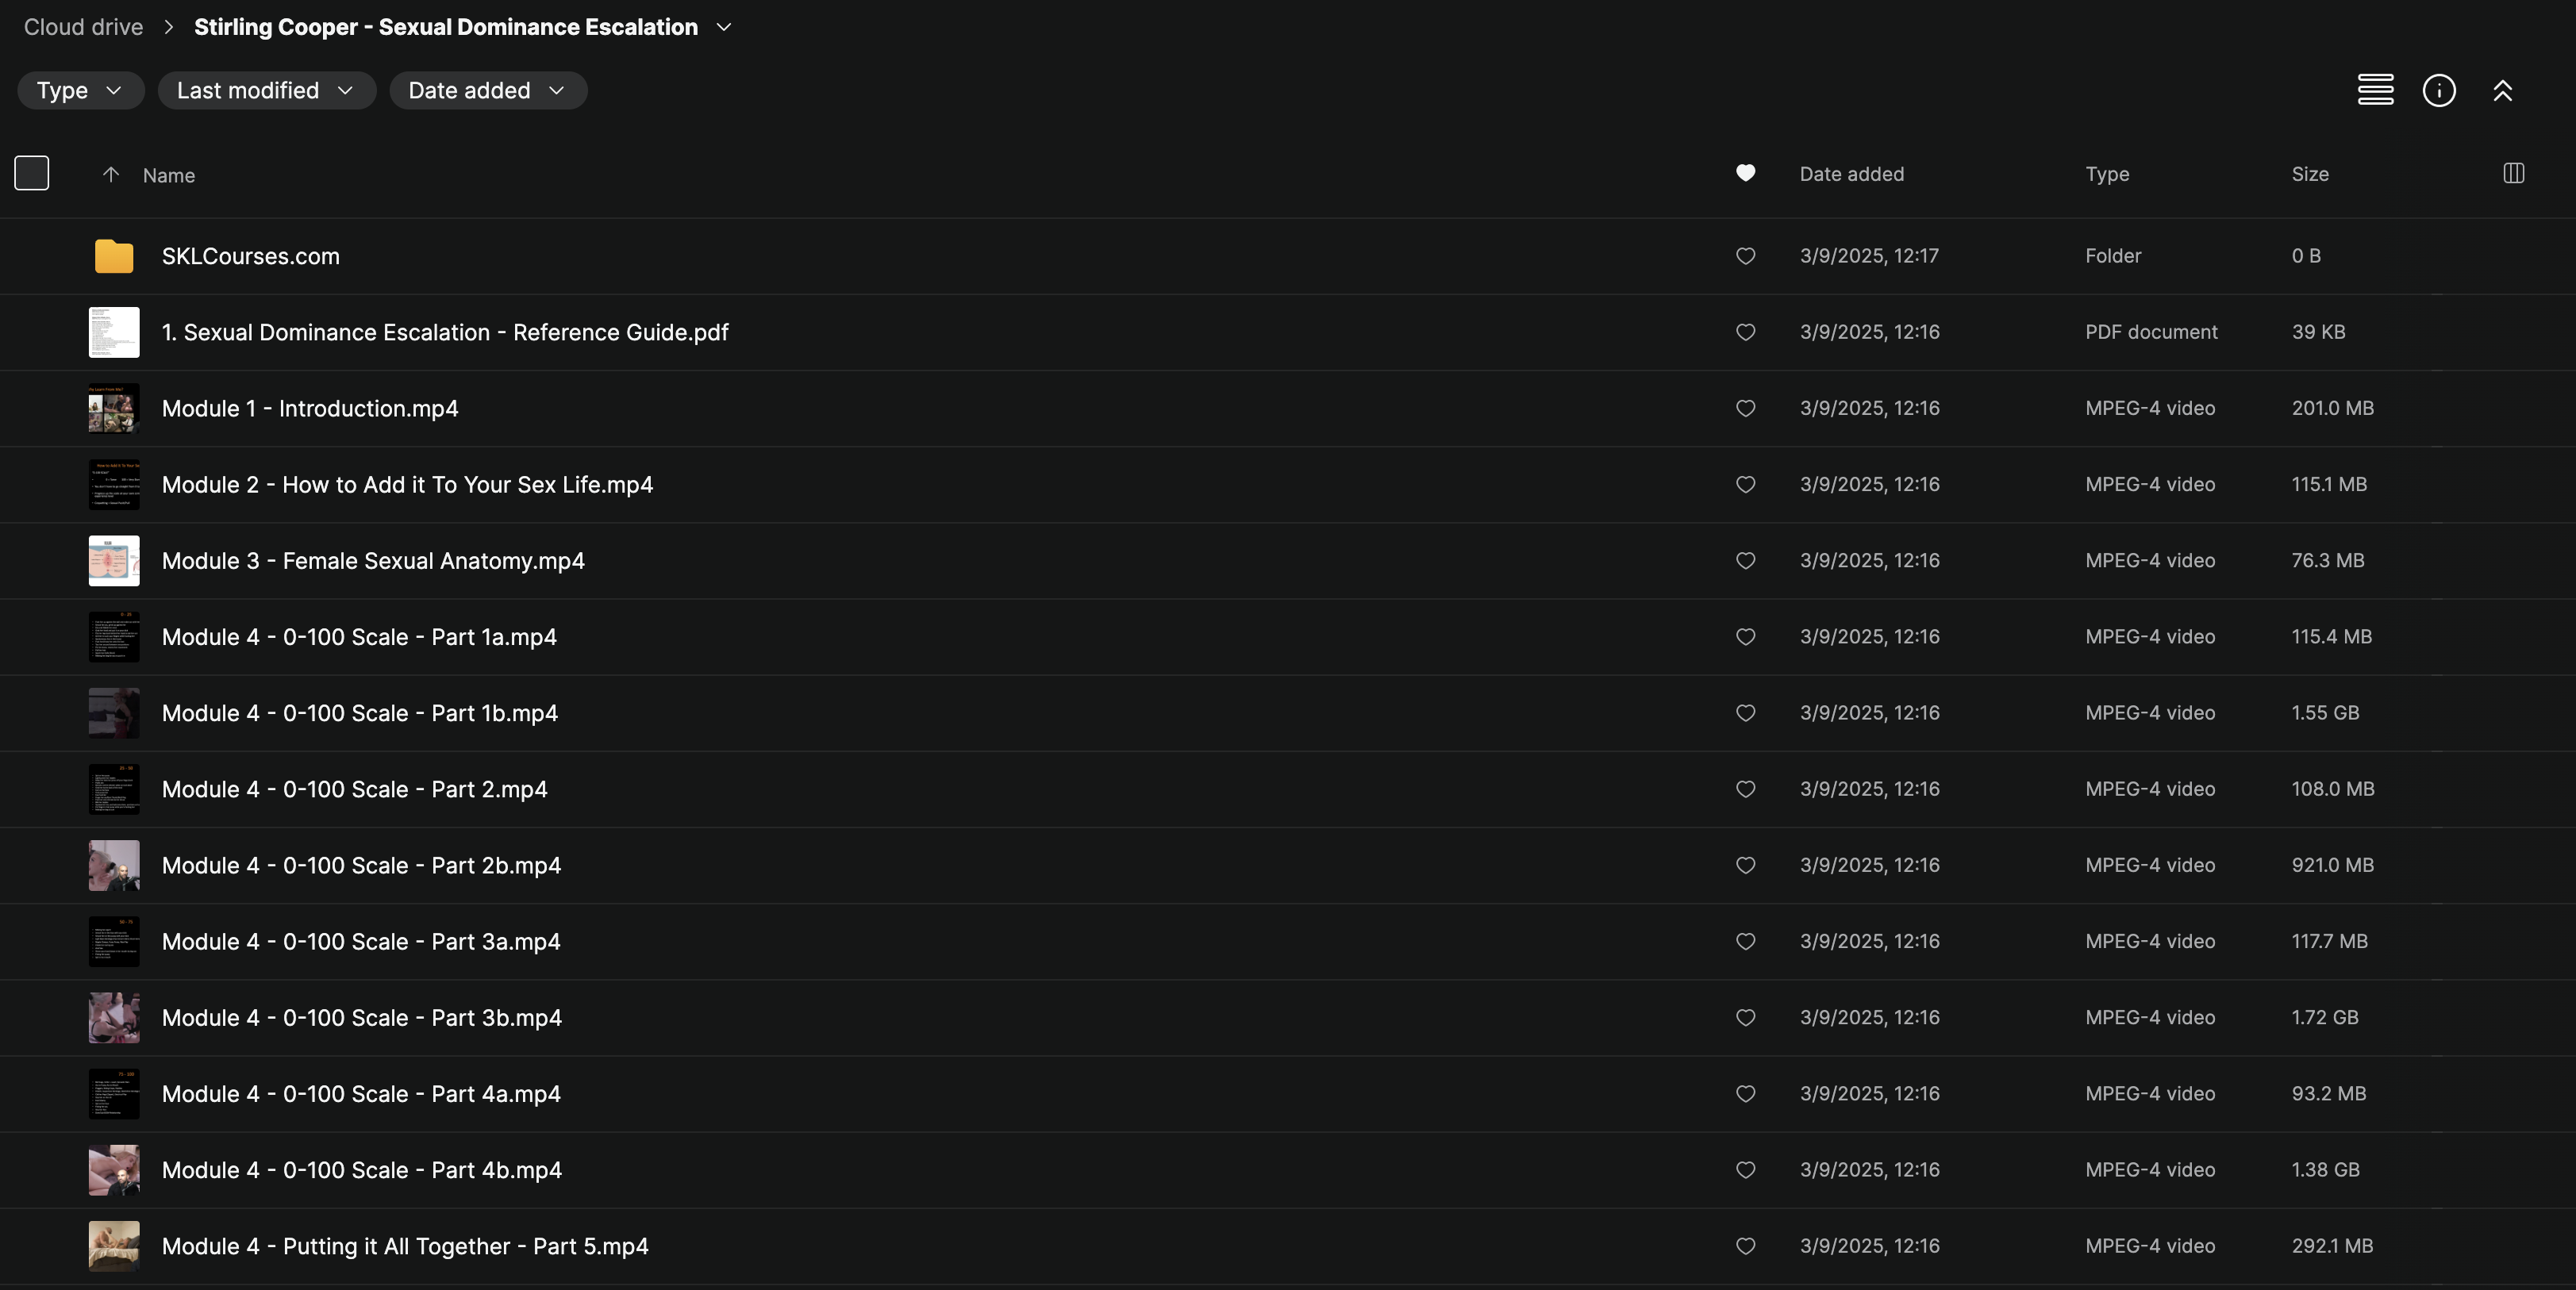Open the Date added filter dropdown
Screen dimensions: 2576x1290
click(487, 90)
